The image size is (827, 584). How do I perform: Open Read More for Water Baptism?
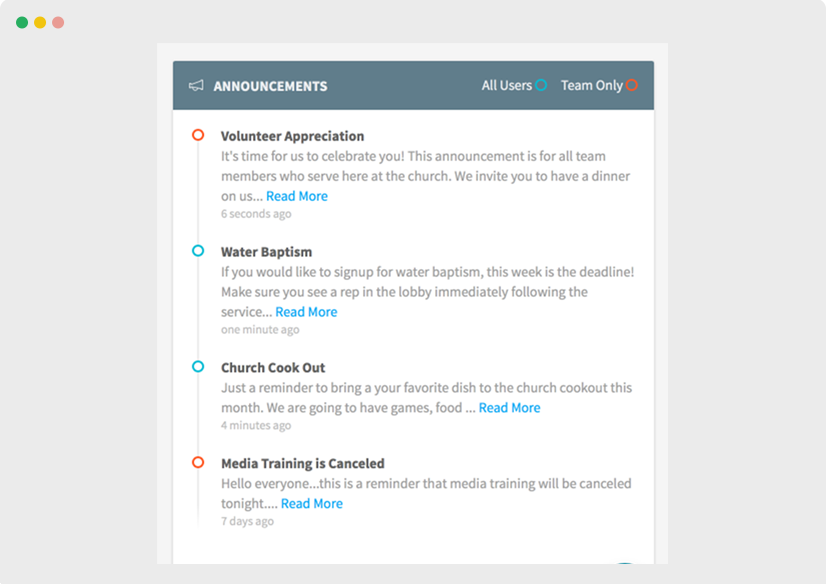pos(306,312)
